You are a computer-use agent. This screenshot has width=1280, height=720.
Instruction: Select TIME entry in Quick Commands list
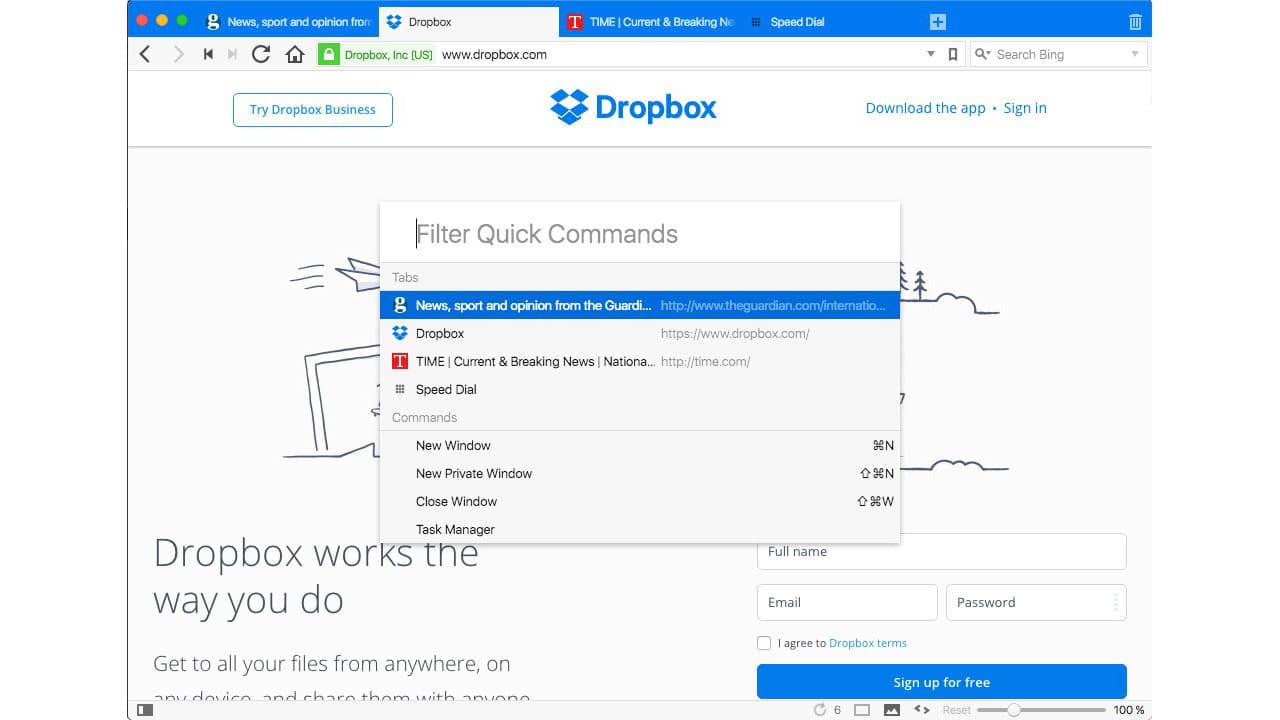(x=640, y=361)
